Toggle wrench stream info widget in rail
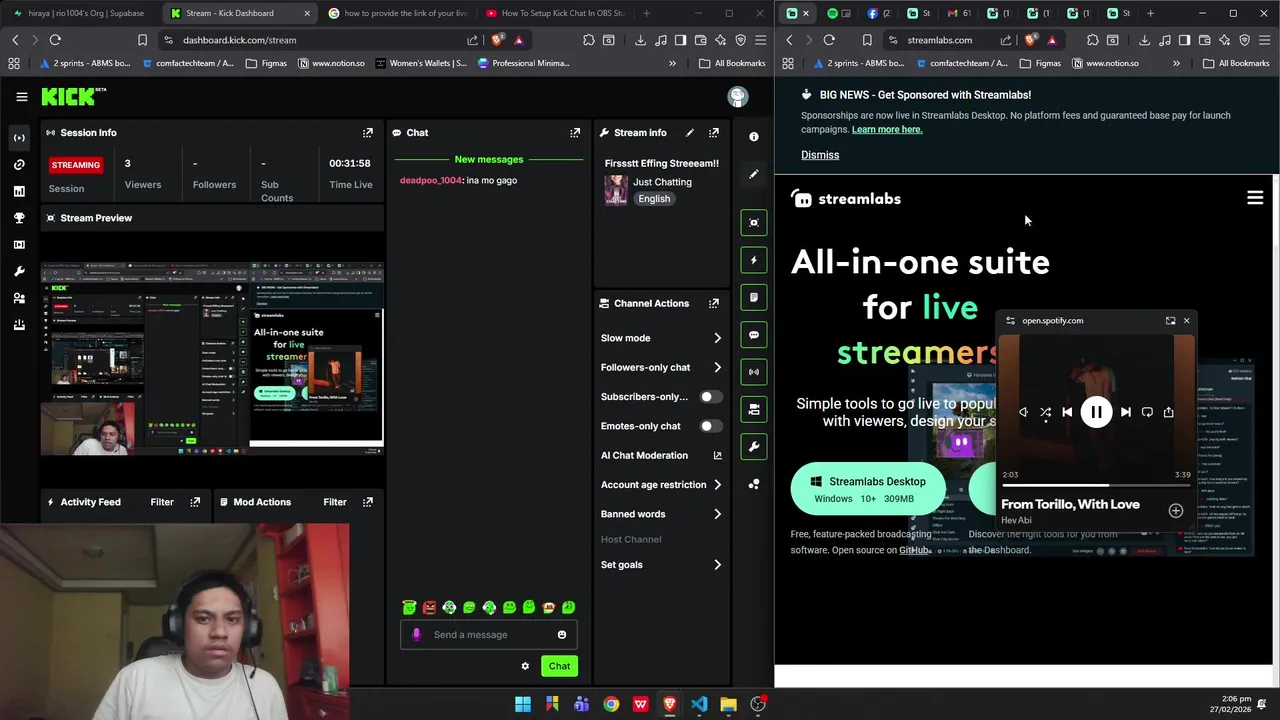The image size is (1280, 720). pos(754,447)
